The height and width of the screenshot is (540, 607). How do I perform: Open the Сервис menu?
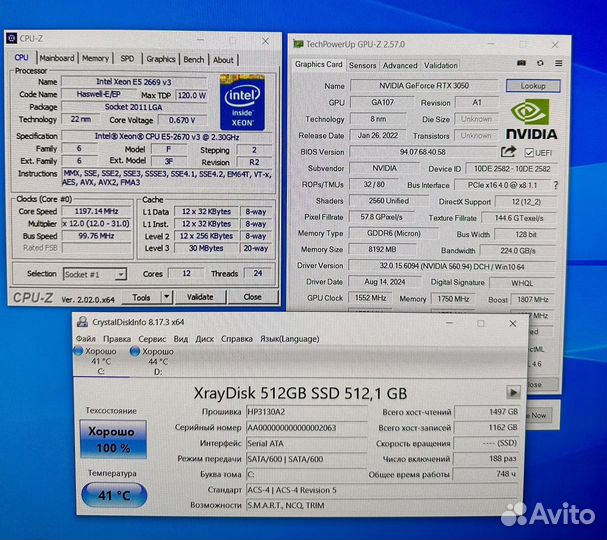pos(152,339)
